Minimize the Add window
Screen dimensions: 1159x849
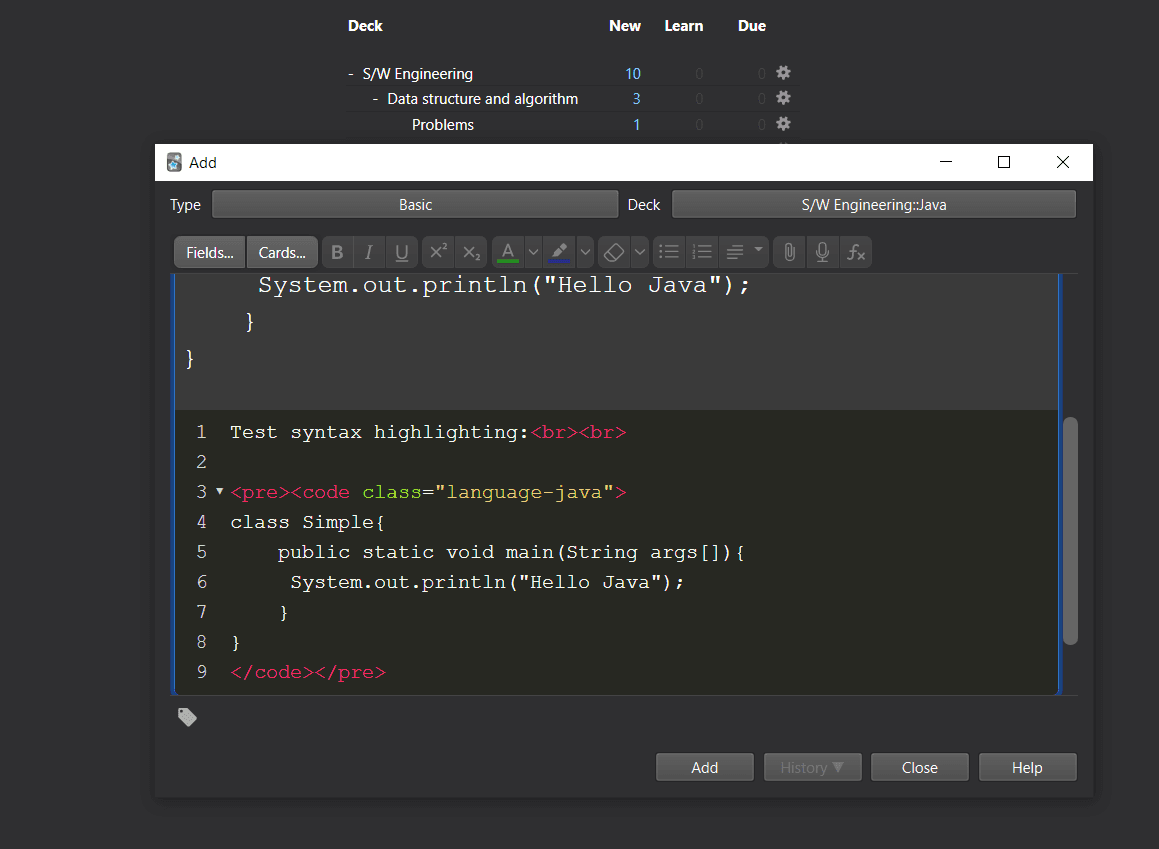tap(945, 162)
